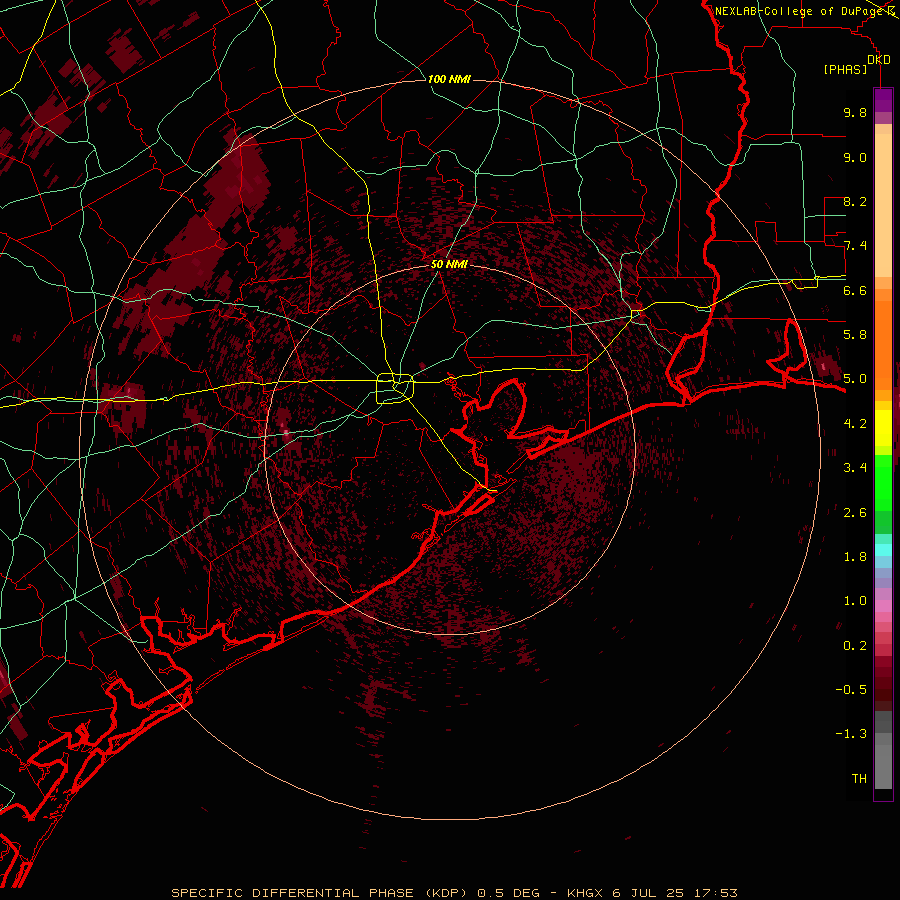Click the bright green segment of the color bar

coord(883,483)
